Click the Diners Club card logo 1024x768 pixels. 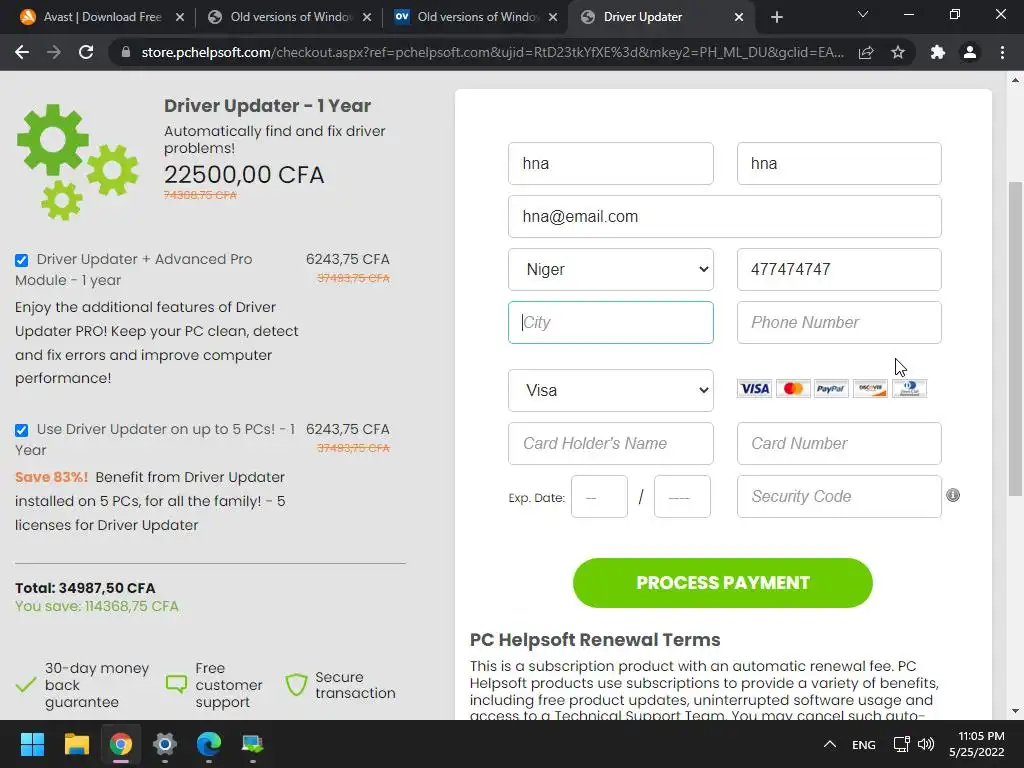pos(909,389)
